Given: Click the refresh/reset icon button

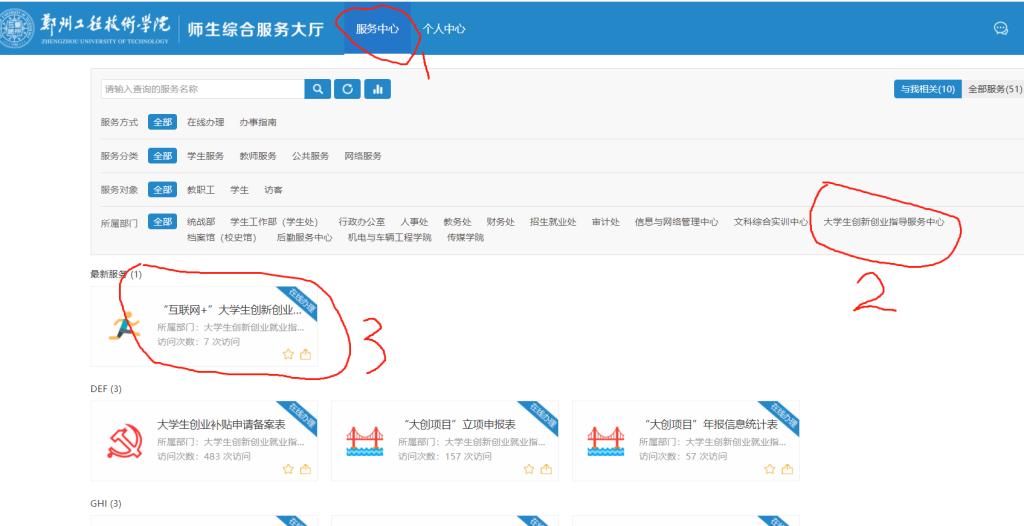Looking at the screenshot, I should 347,90.
